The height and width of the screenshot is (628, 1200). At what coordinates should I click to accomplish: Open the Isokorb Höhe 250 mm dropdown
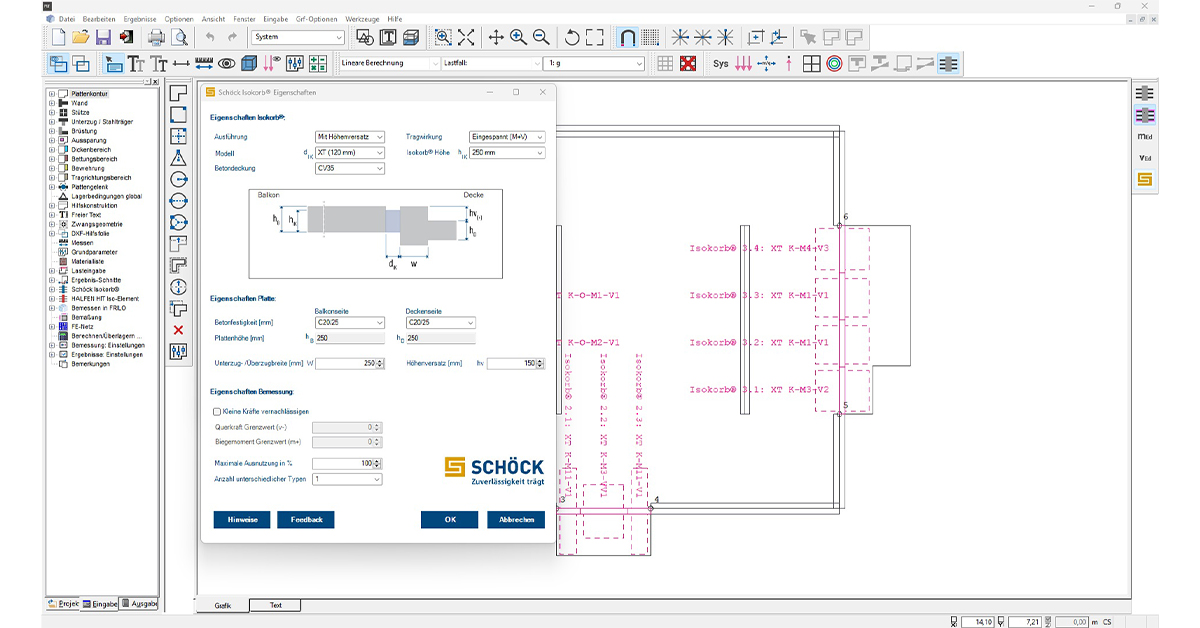pos(506,153)
